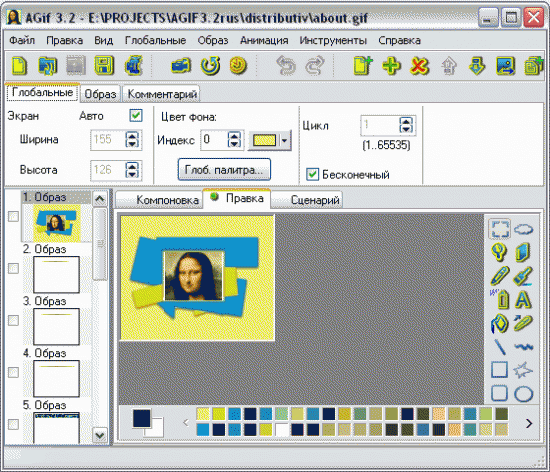This screenshot has width=550, height=472.
Task: Click the Ширина spinner arrows
Action: click(132, 140)
